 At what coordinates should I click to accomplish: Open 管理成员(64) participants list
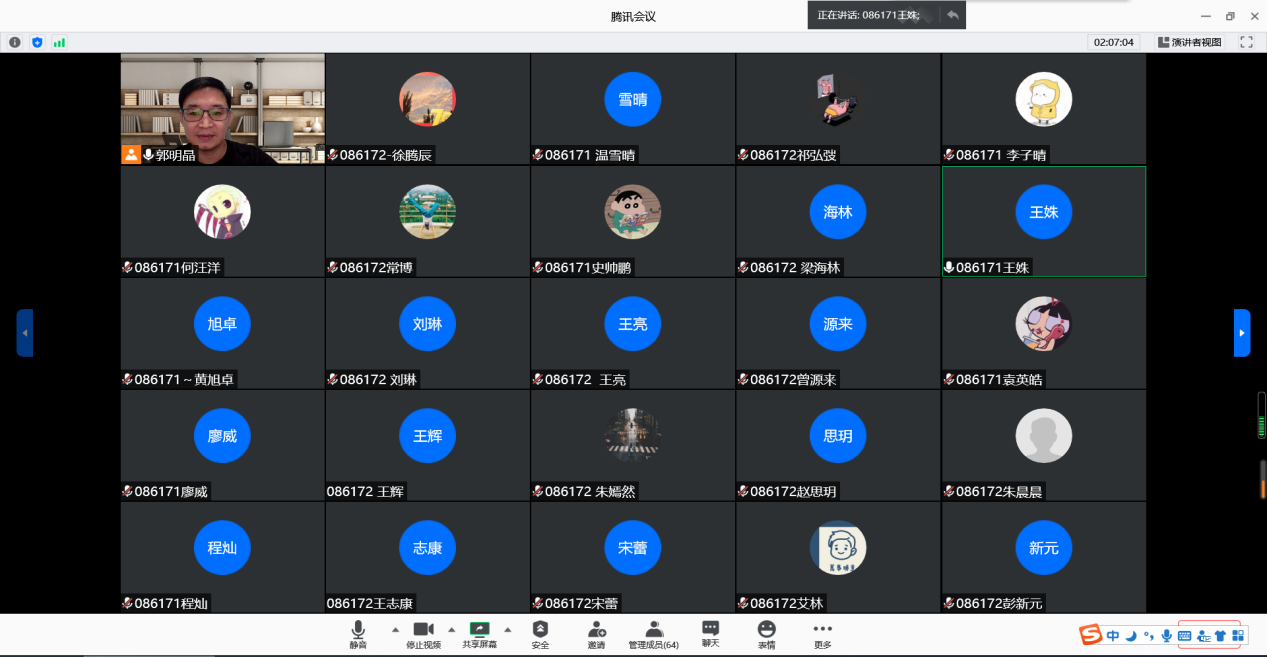tap(653, 634)
